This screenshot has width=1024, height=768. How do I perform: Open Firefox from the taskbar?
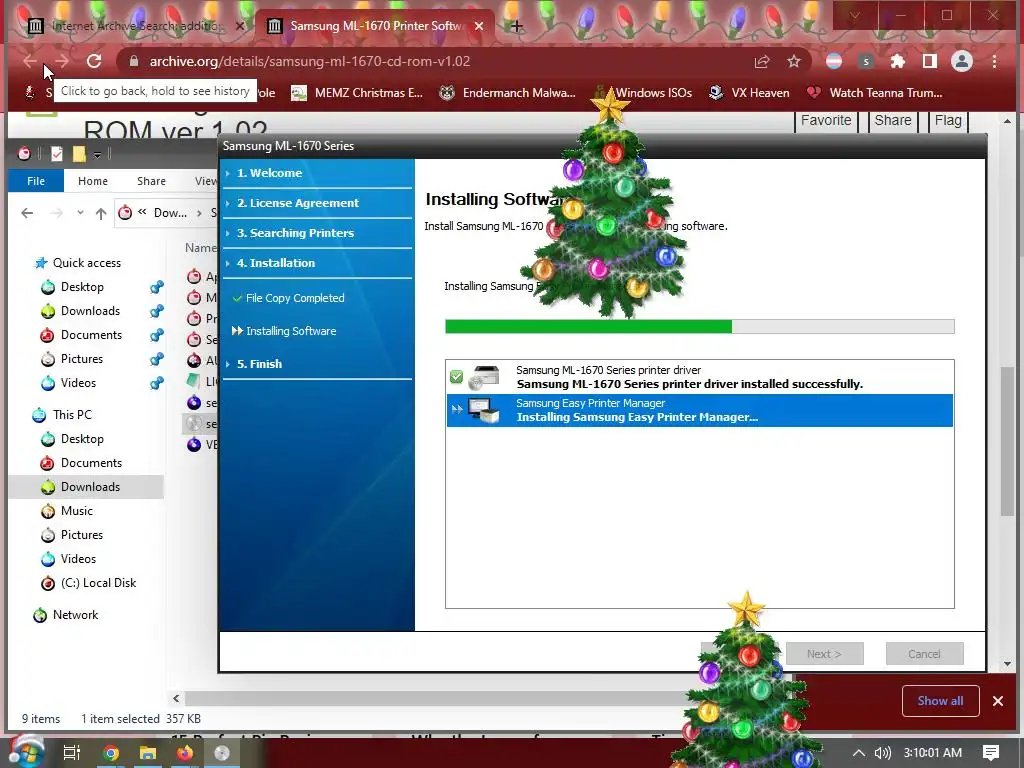click(x=185, y=753)
